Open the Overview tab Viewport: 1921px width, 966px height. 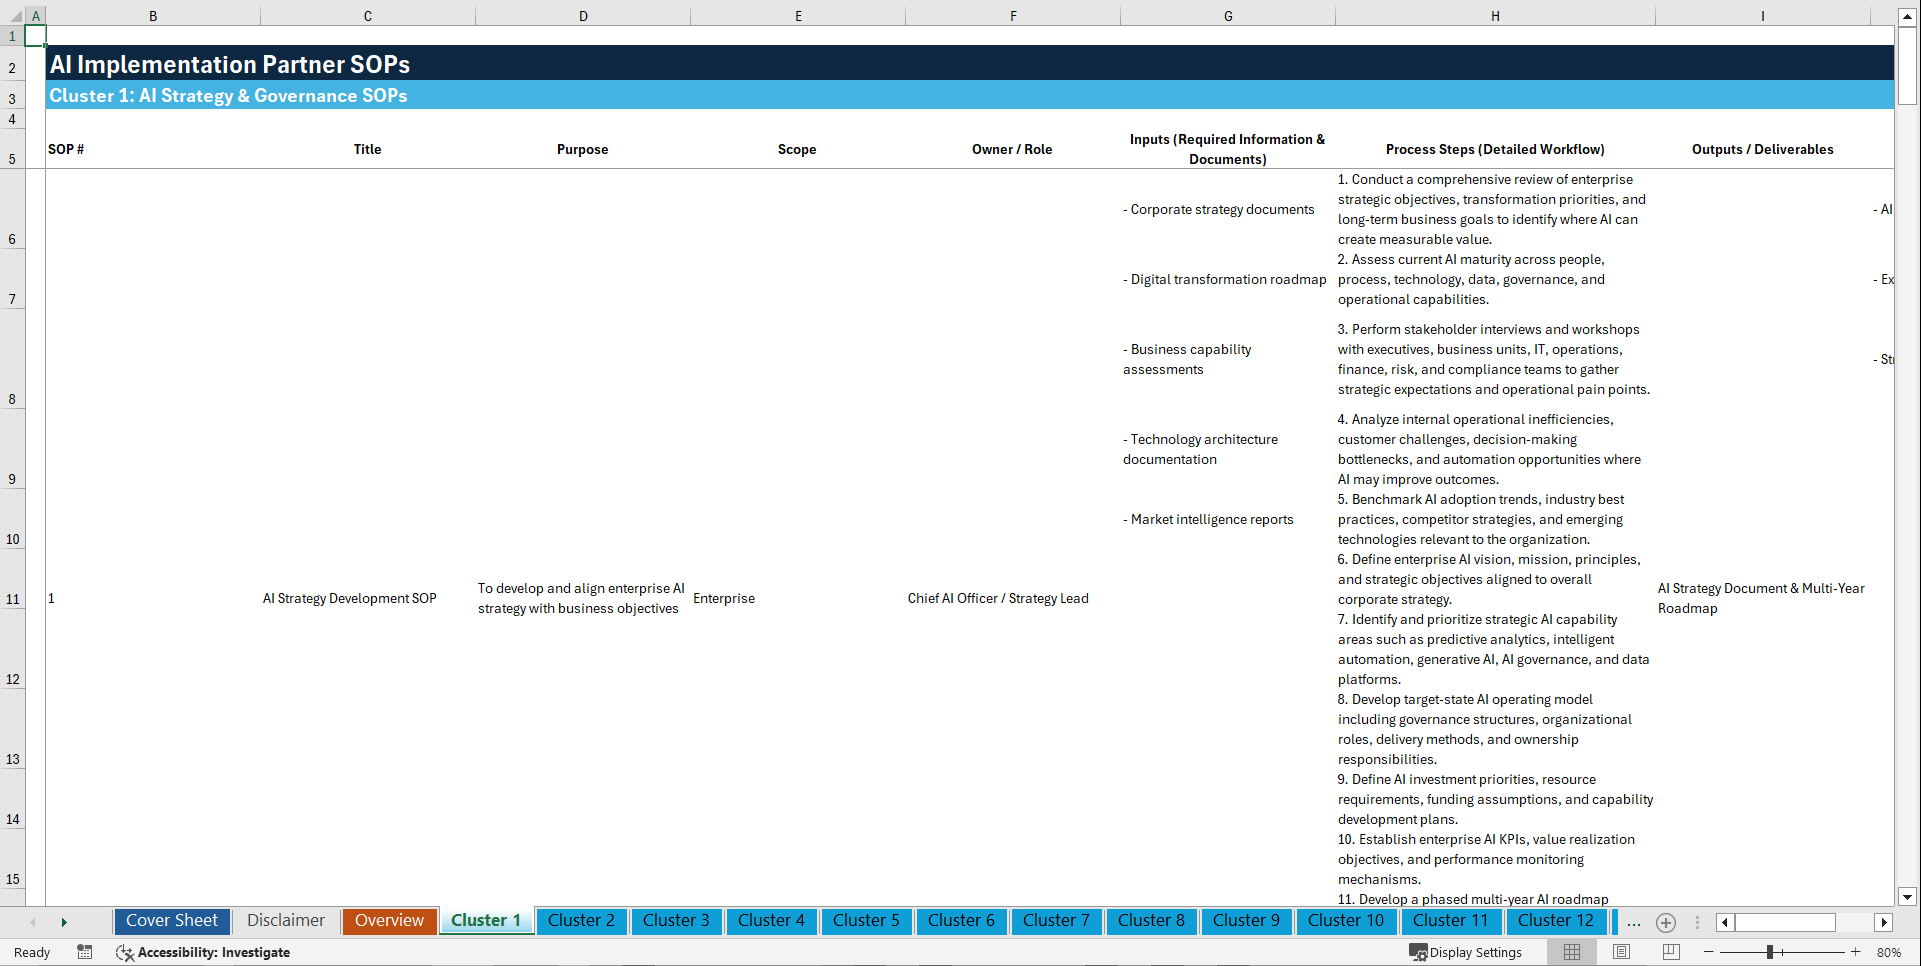pyautogui.click(x=389, y=921)
